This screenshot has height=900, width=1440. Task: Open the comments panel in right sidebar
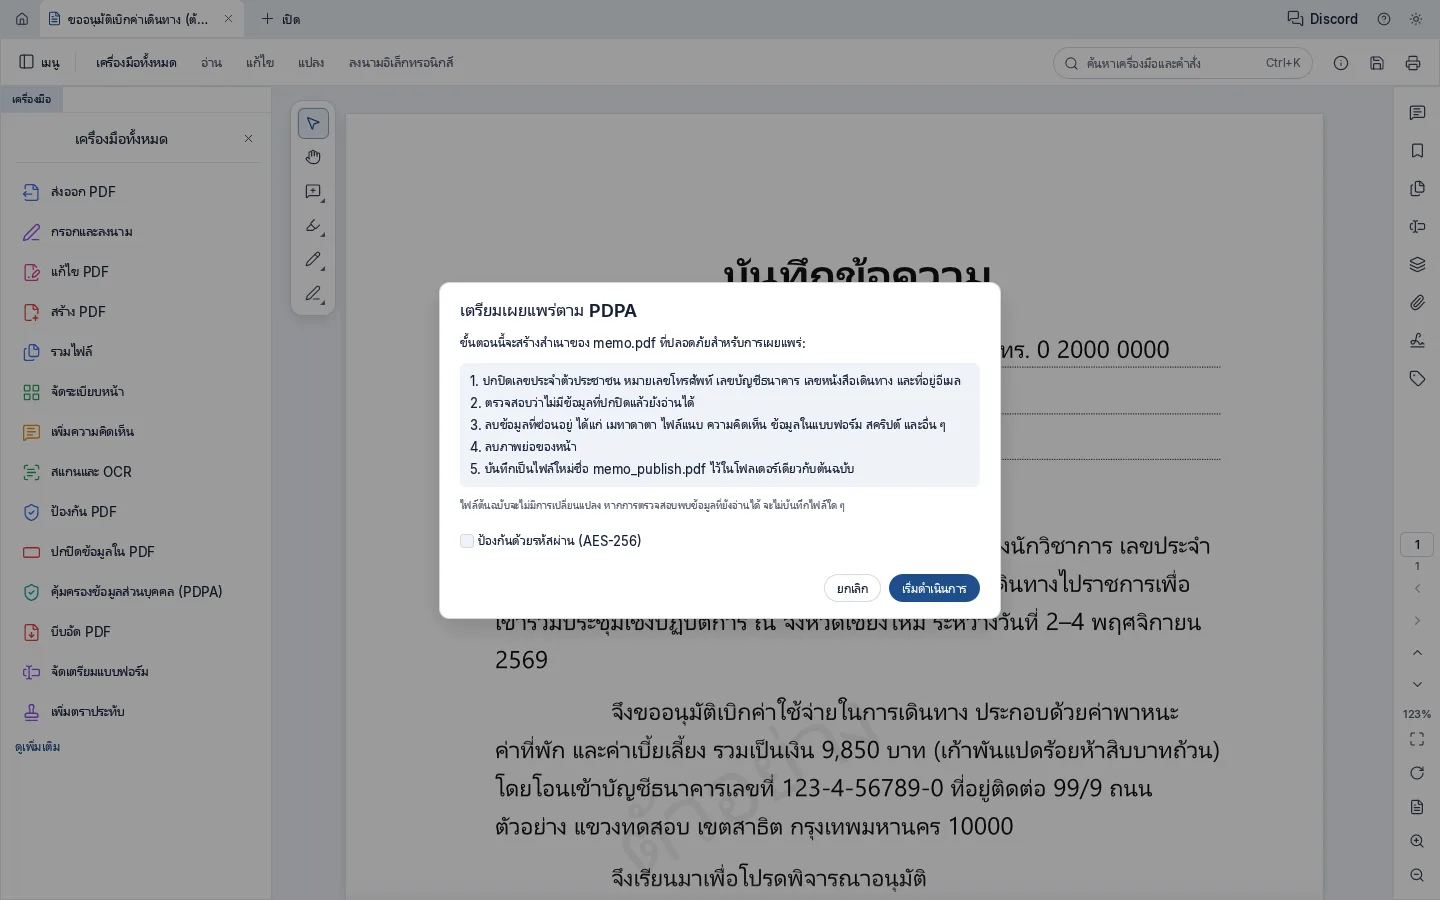coord(1417,113)
